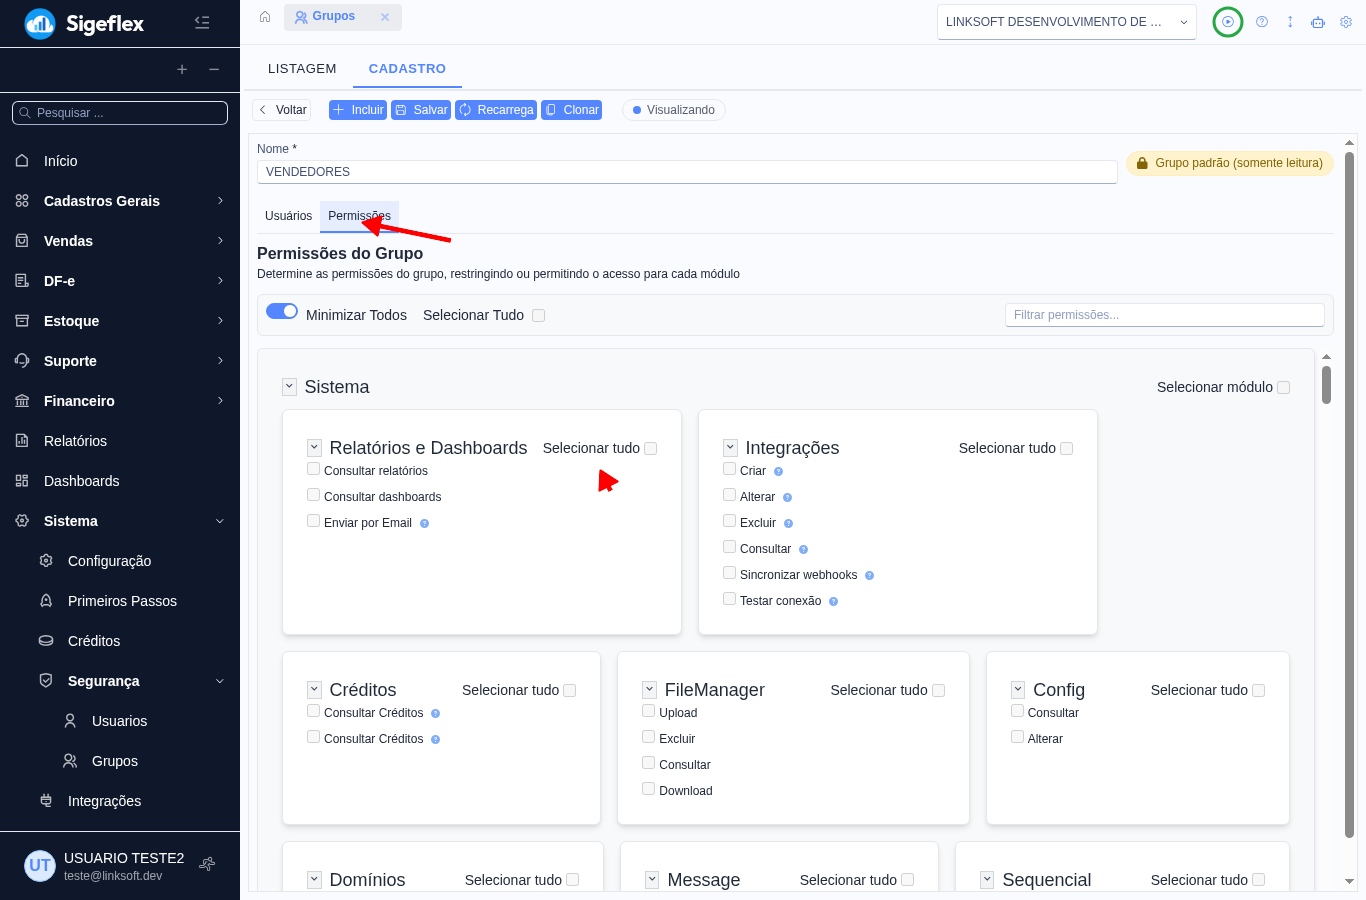Image resolution: width=1366 pixels, height=900 pixels.
Task: Check the Selecionar Tudo checkbox
Action: click(x=539, y=315)
